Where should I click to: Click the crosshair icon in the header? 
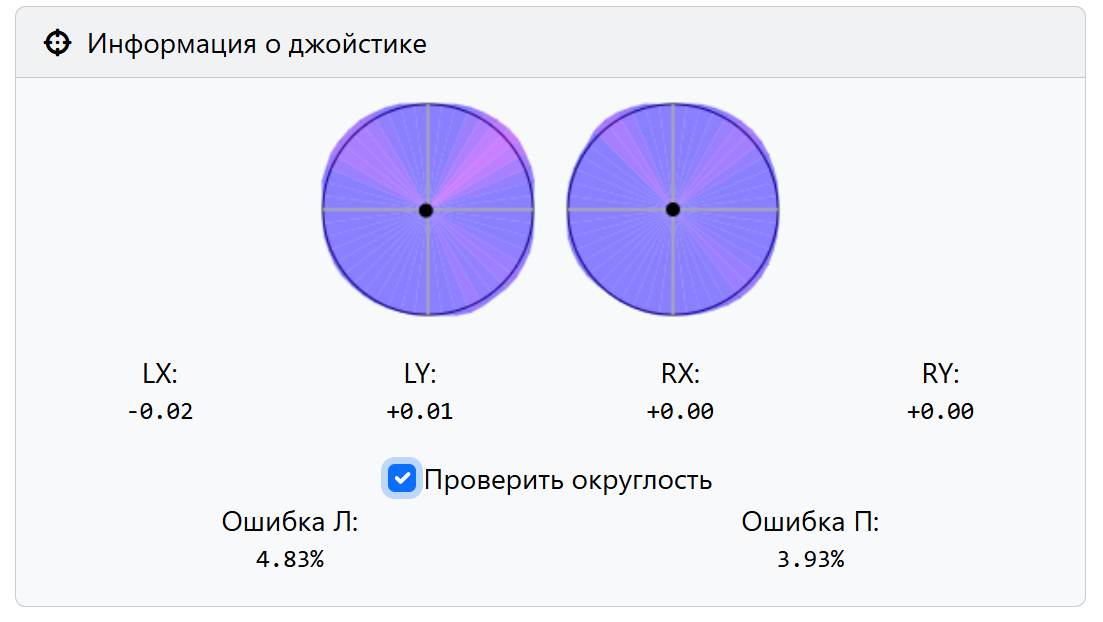pyautogui.click(x=58, y=43)
